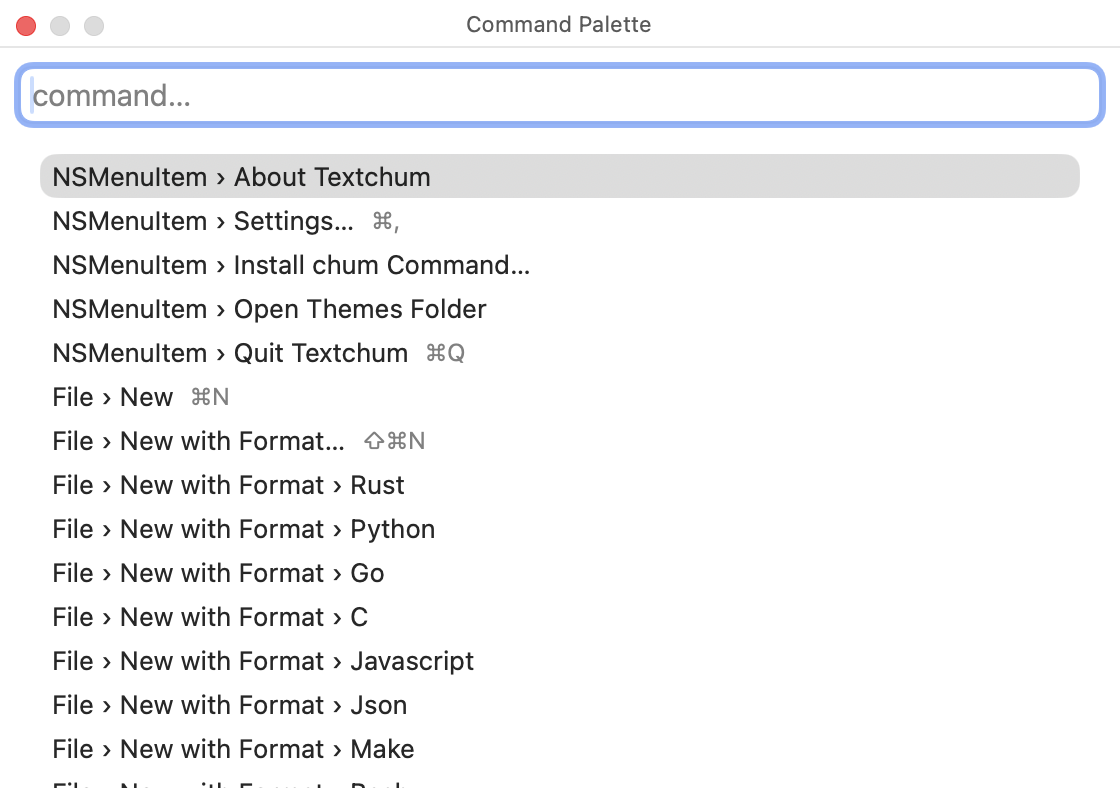Select Open Themes Folder command
This screenshot has height=808, width=1120.
pos(560,309)
